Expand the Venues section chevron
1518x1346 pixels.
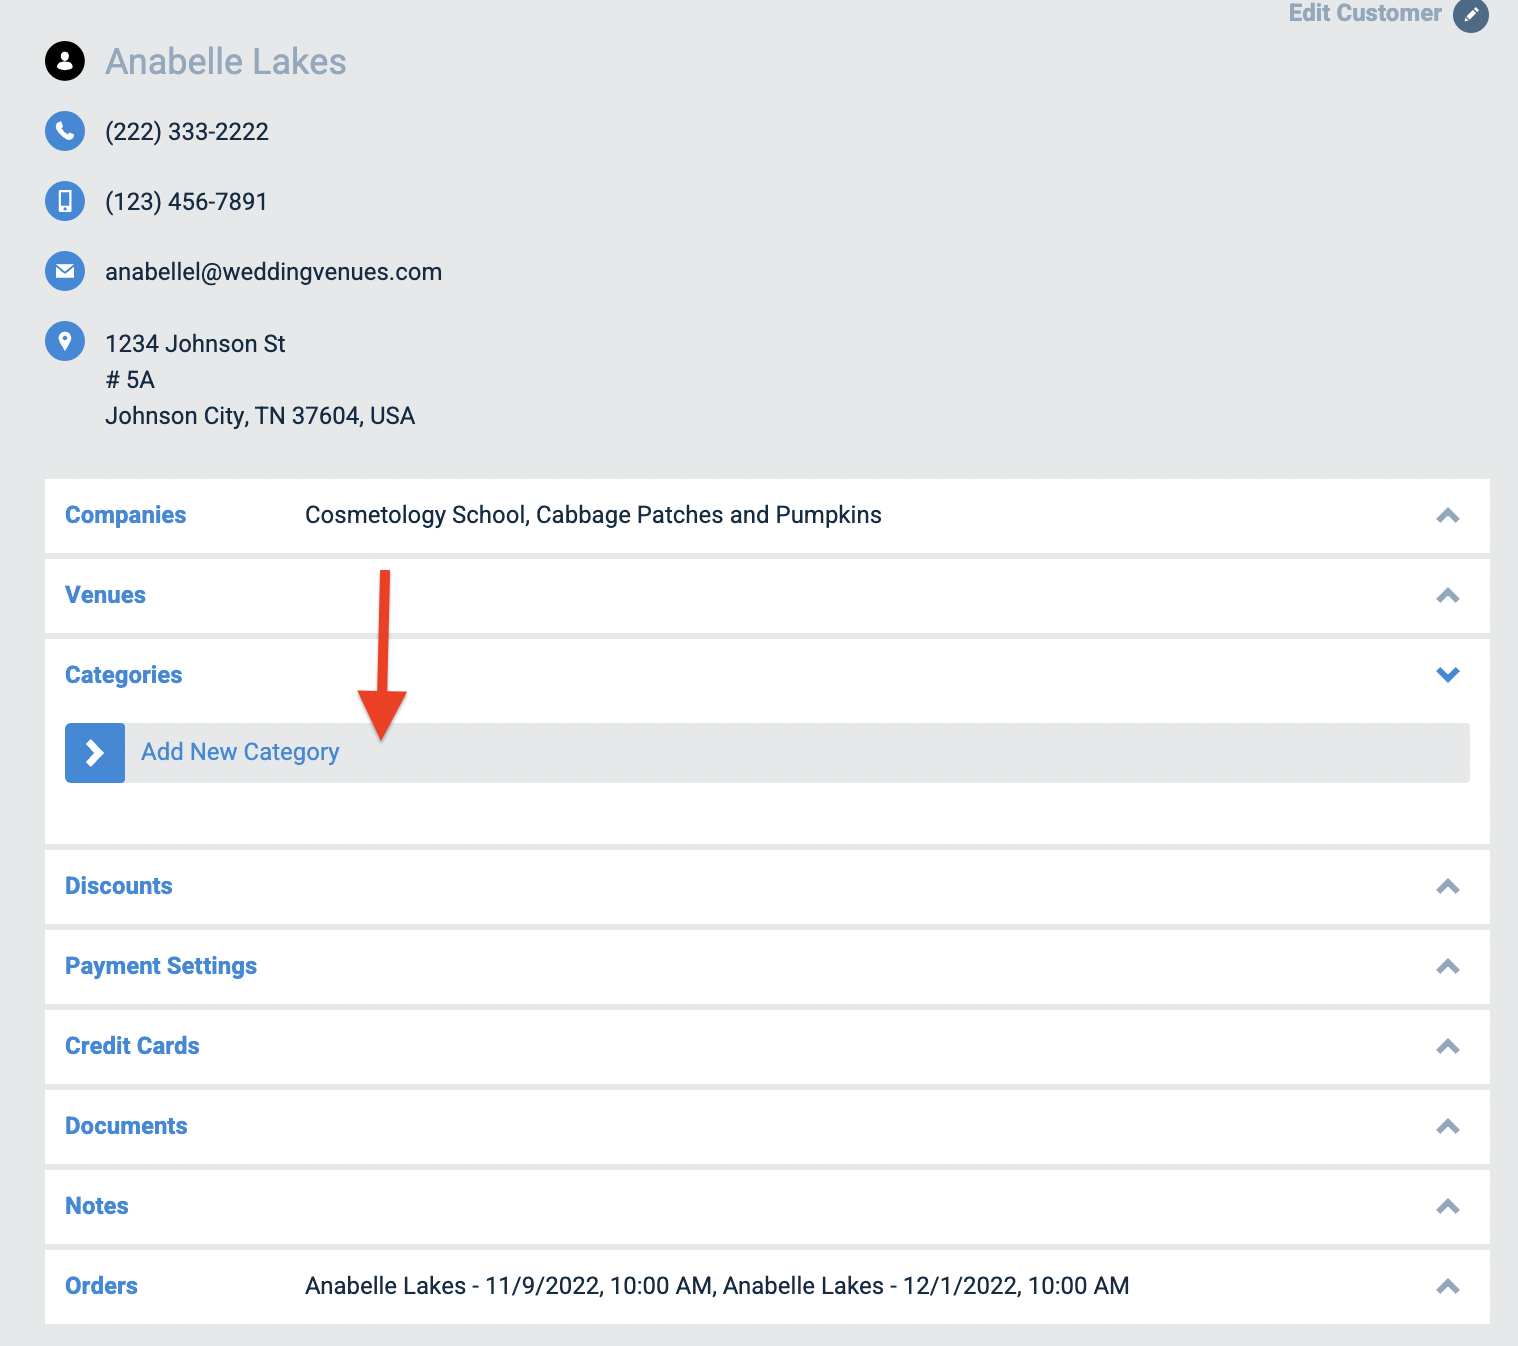(1448, 596)
